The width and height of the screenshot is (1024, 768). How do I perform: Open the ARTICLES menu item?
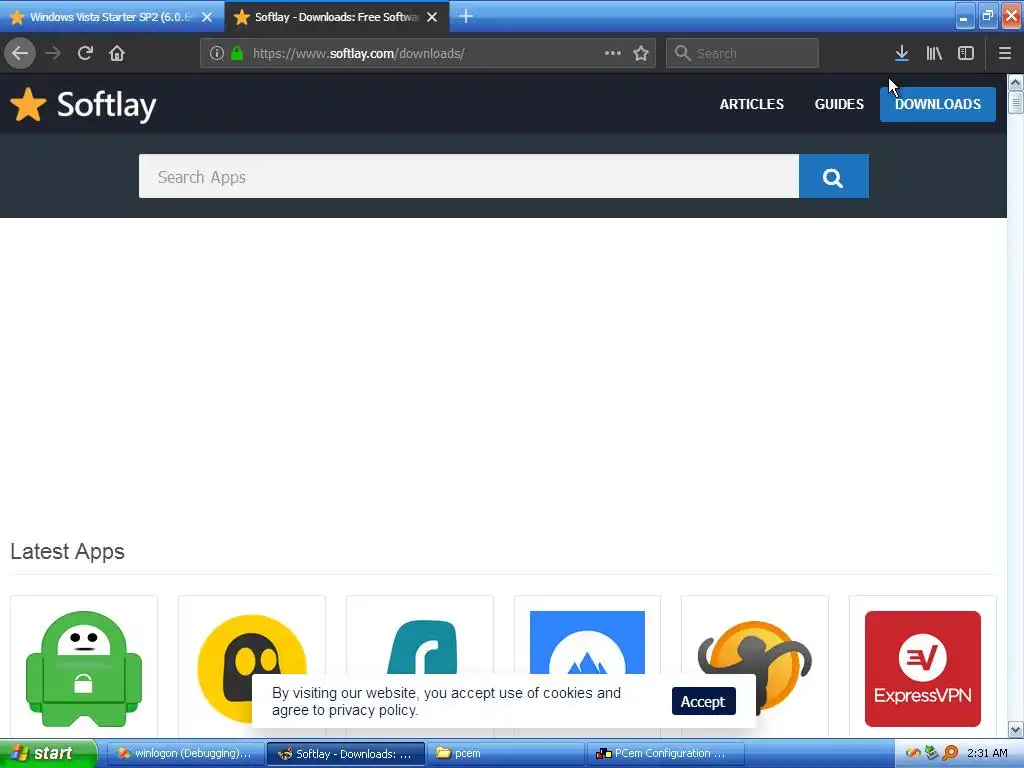pos(752,104)
